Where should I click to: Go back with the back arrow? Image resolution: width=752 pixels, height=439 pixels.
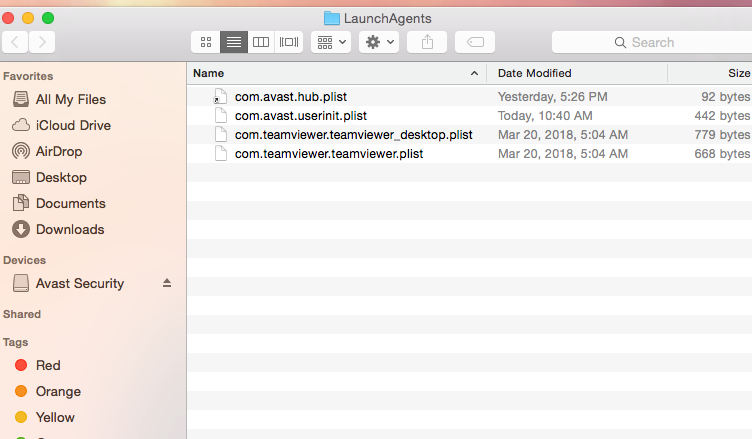15,42
